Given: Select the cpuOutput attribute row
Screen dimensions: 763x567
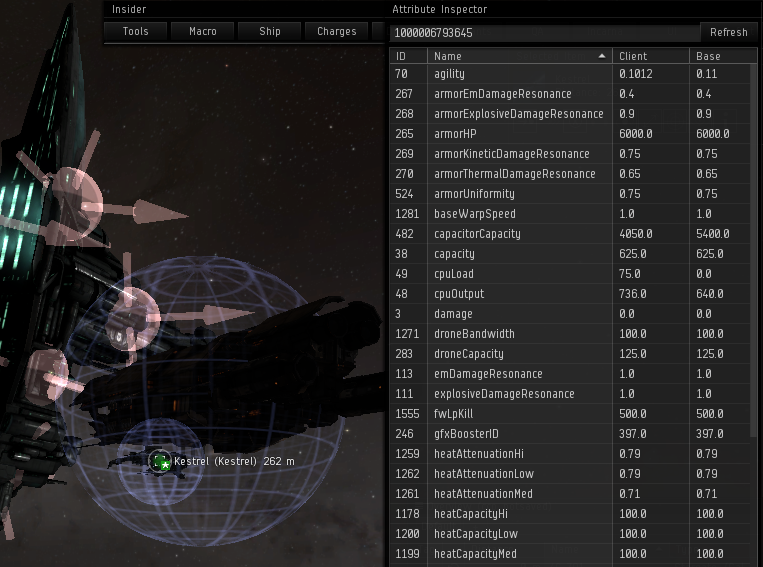Looking at the screenshot, I should pos(570,293).
